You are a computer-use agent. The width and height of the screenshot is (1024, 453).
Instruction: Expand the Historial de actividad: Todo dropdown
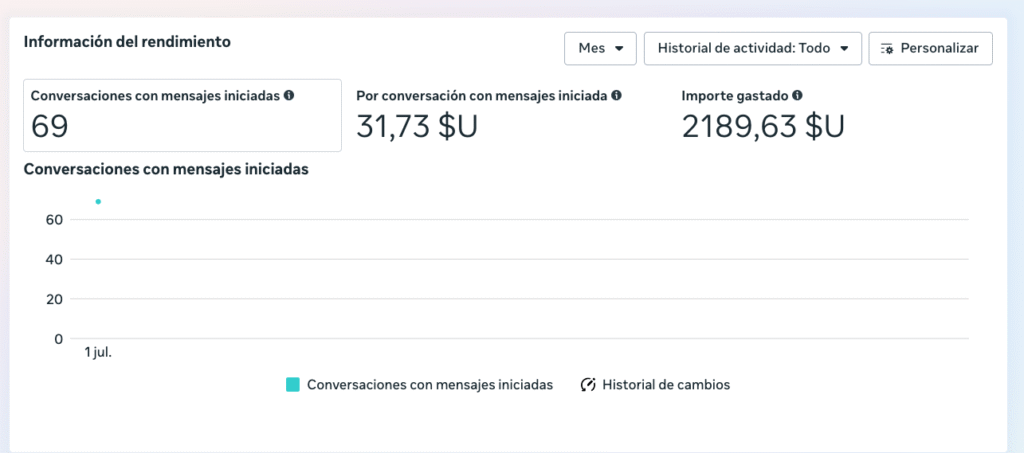tap(752, 48)
